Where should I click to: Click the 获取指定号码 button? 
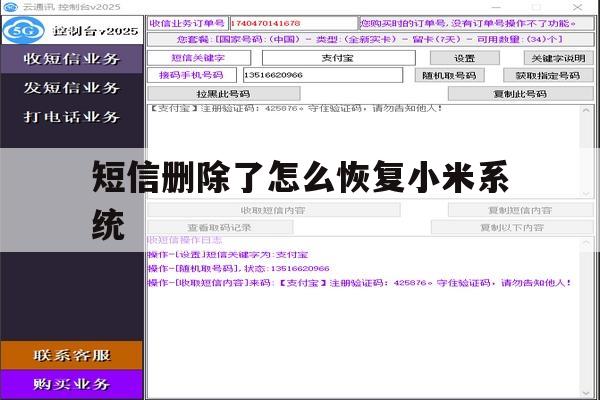[x=548, y=75]
